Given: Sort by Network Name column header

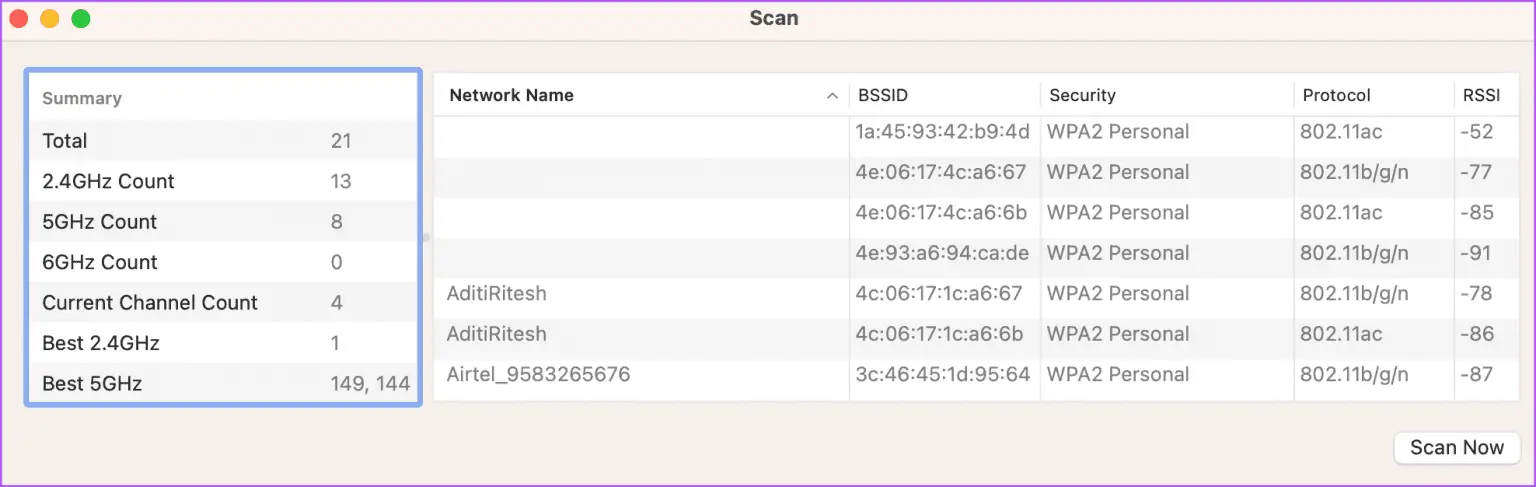Looking at the screenshot, I should pos(641,95).
